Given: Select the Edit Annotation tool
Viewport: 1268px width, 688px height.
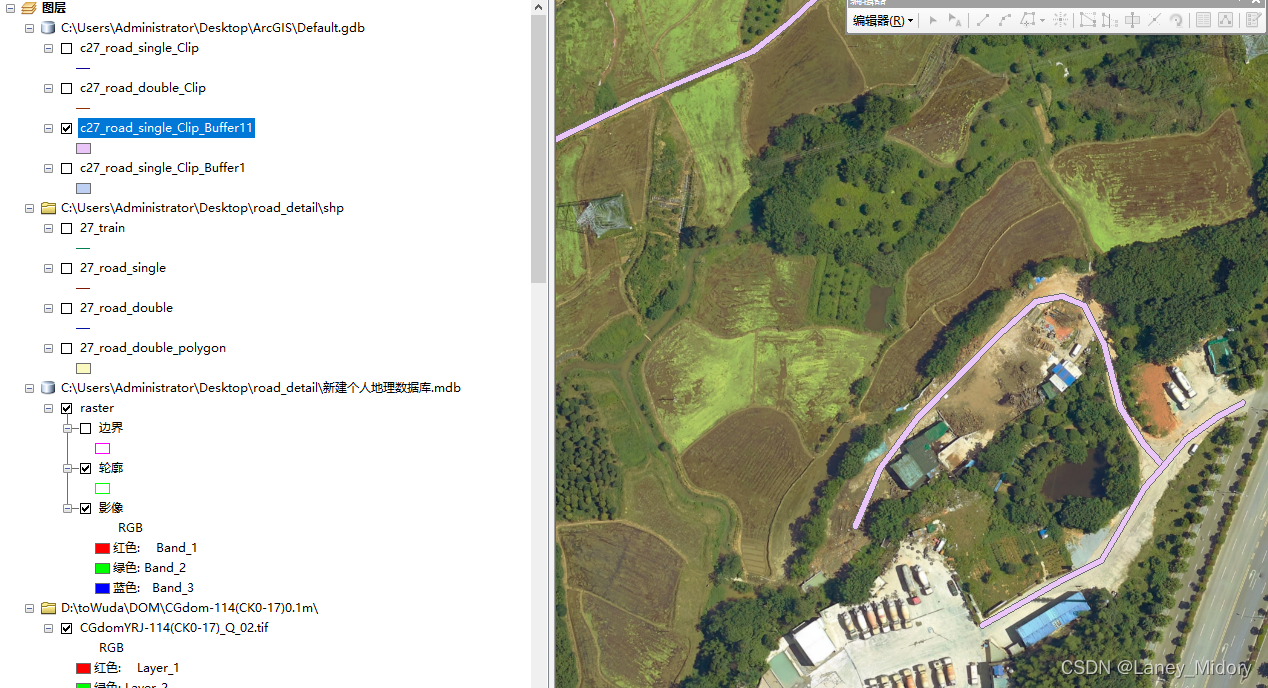Looking at the screenshot, I should coord(955,20).
